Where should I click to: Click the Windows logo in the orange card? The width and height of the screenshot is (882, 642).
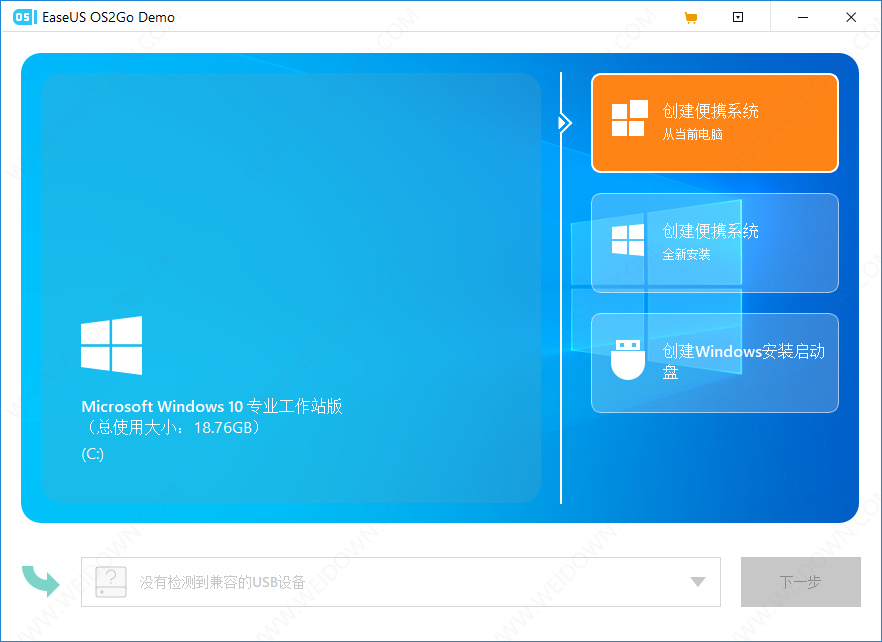coord(629,118)
